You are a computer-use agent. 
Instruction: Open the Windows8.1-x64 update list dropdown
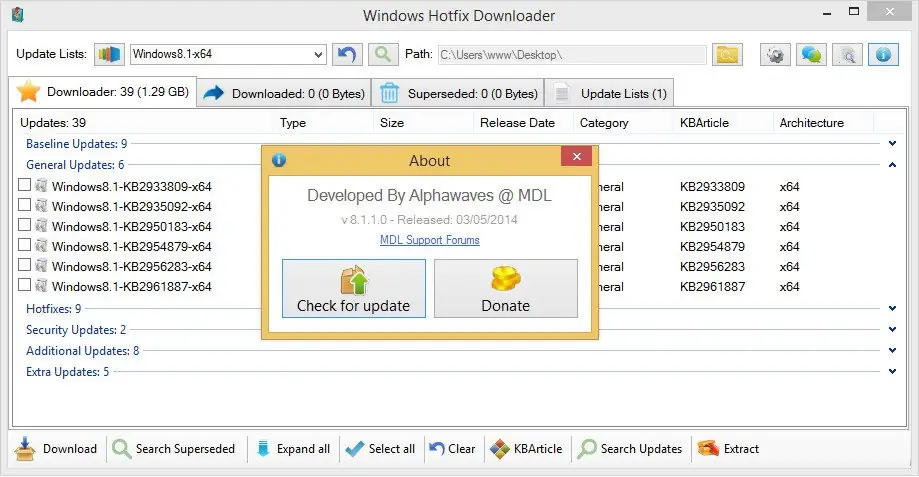pyautogui.click(x=318, y=54)
